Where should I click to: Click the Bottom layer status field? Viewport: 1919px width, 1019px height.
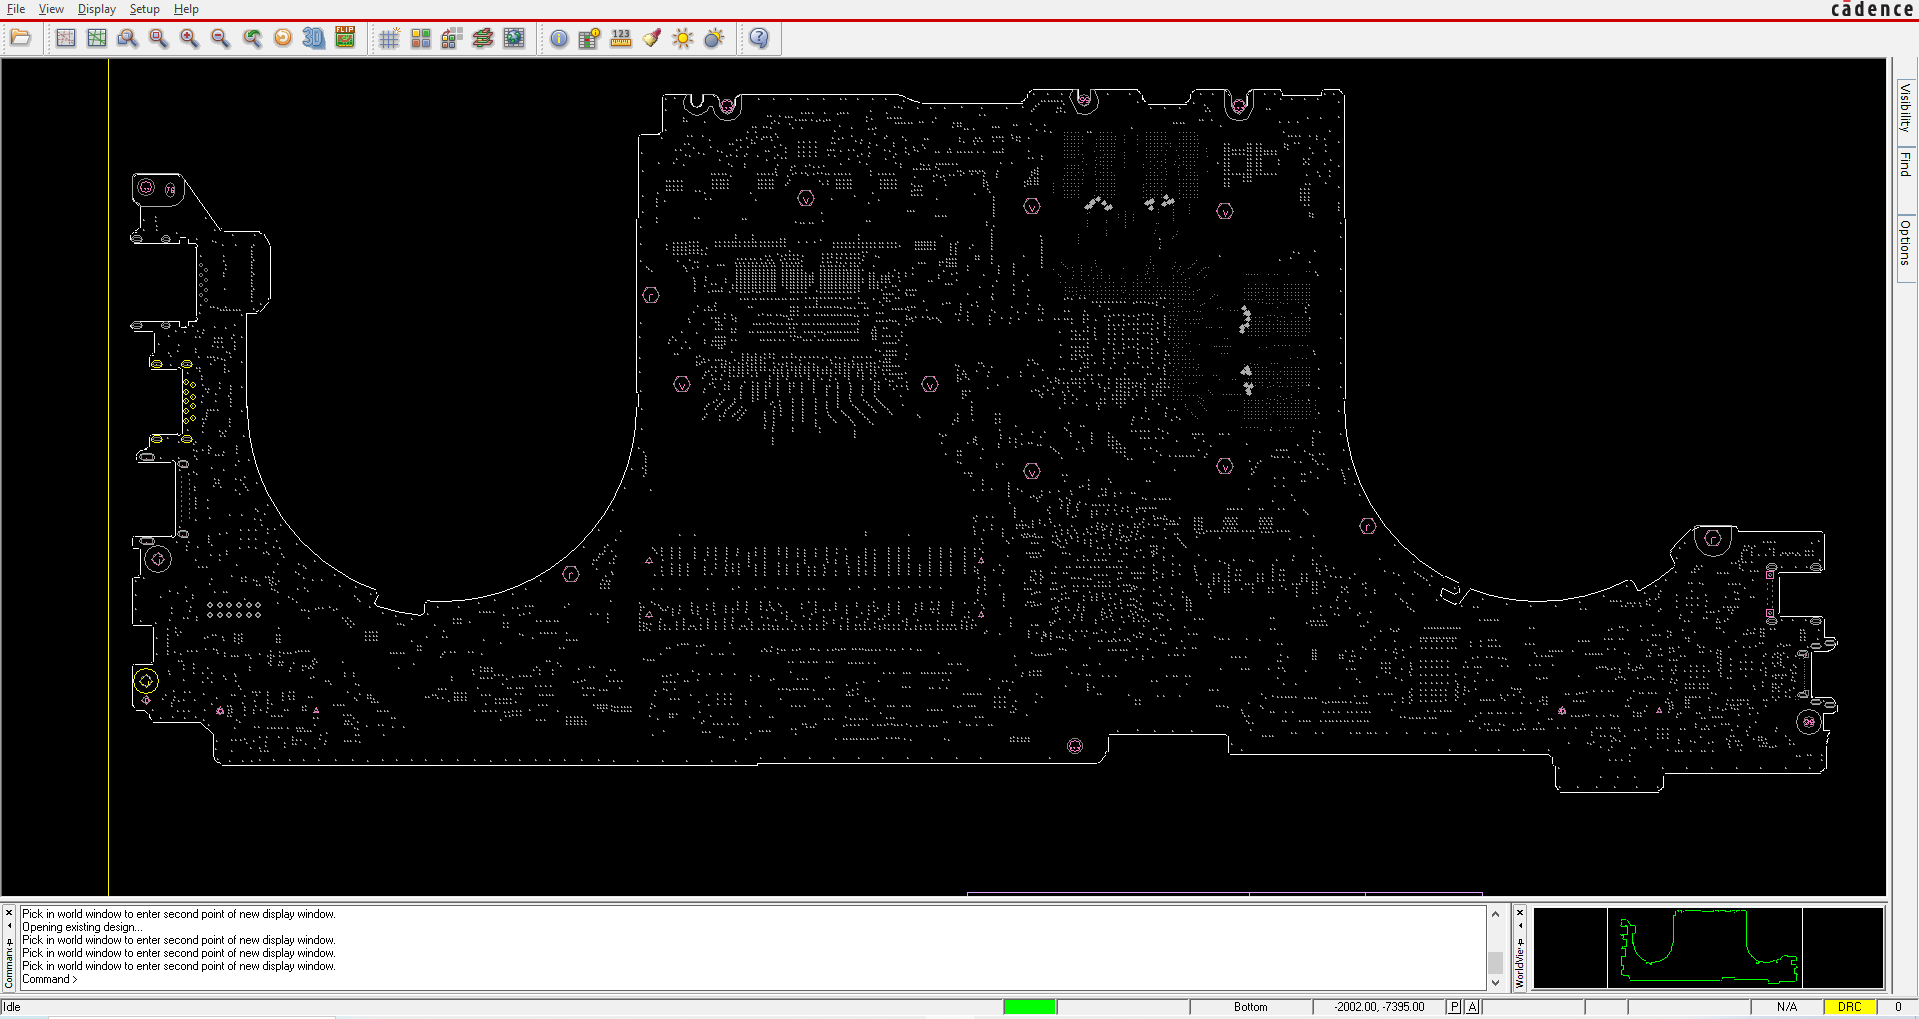click(x=1250, y=1007)
